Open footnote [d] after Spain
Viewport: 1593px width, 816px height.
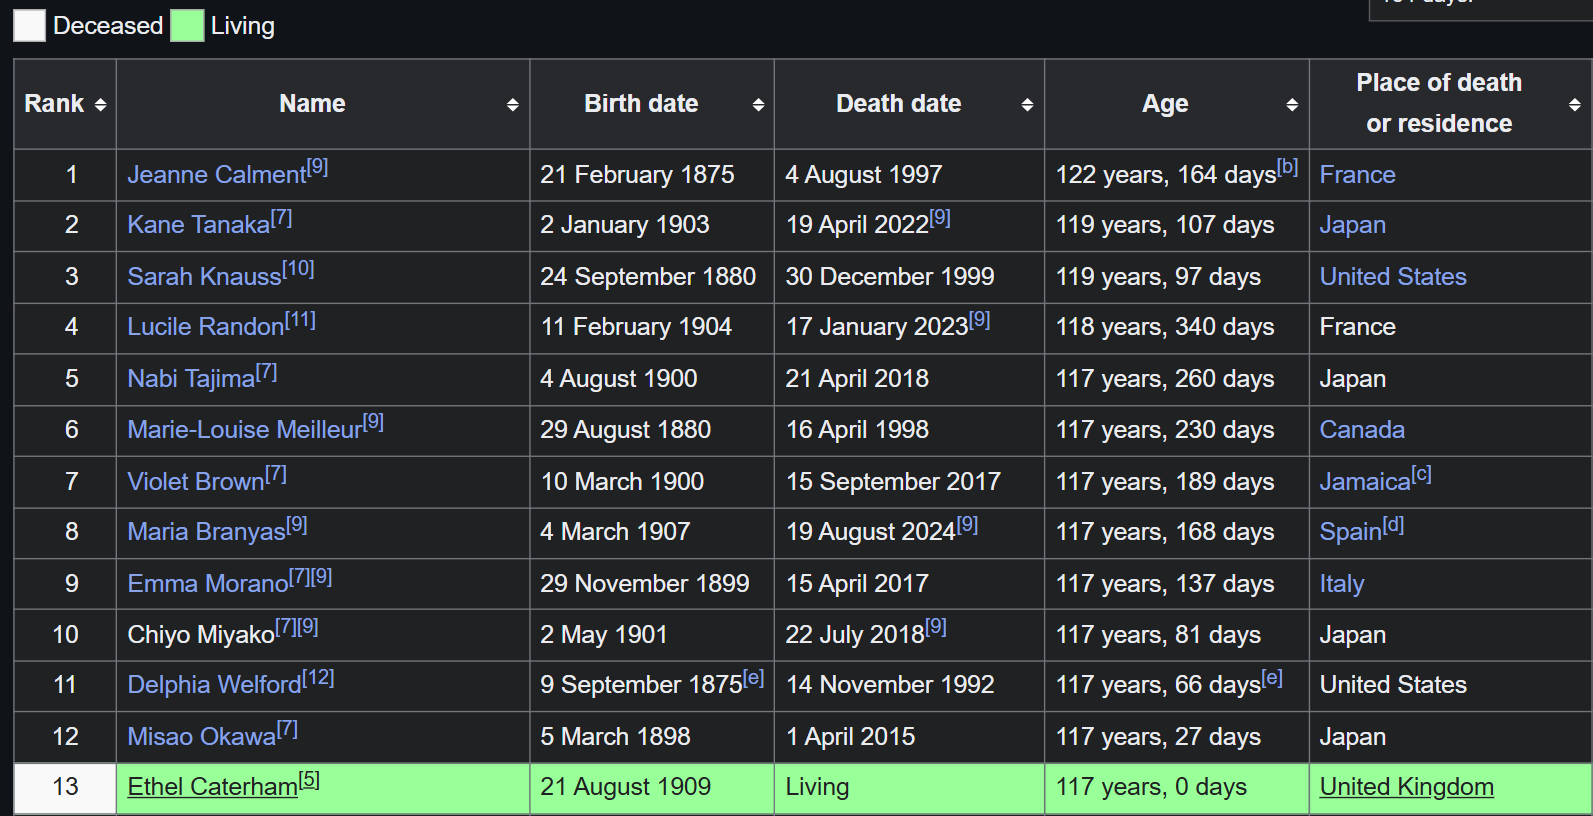tap(1393, 524)
